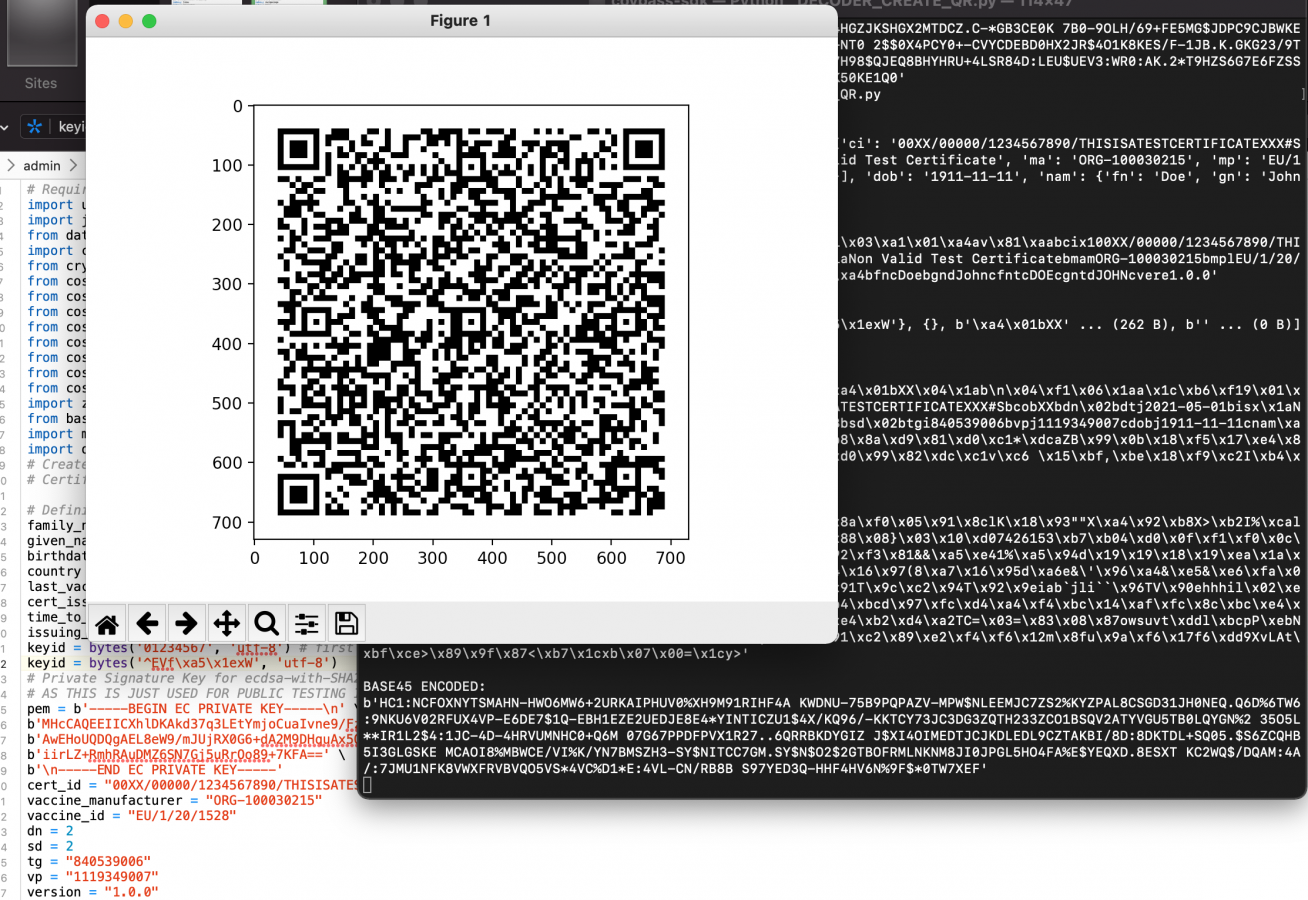The width and height of the screenshot is (1308, 900).
Task: Click the Forward arrow in the figure toolbar
Action: (x=186, y=623)
